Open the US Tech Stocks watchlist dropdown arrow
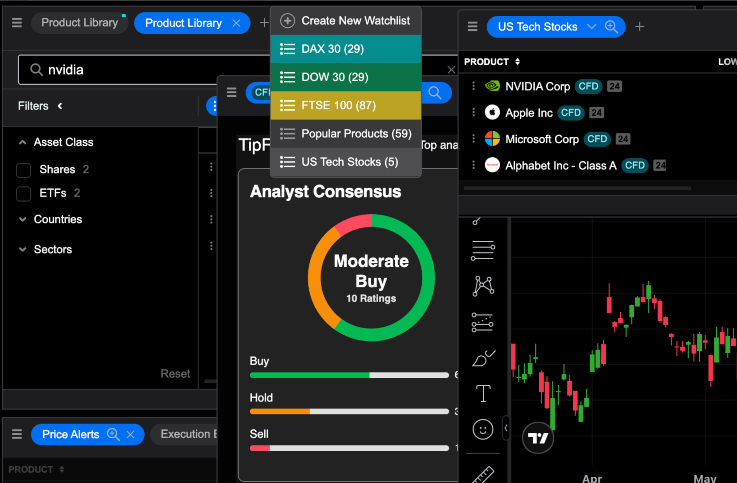This screenshot has width=737, height=483. 591,26
